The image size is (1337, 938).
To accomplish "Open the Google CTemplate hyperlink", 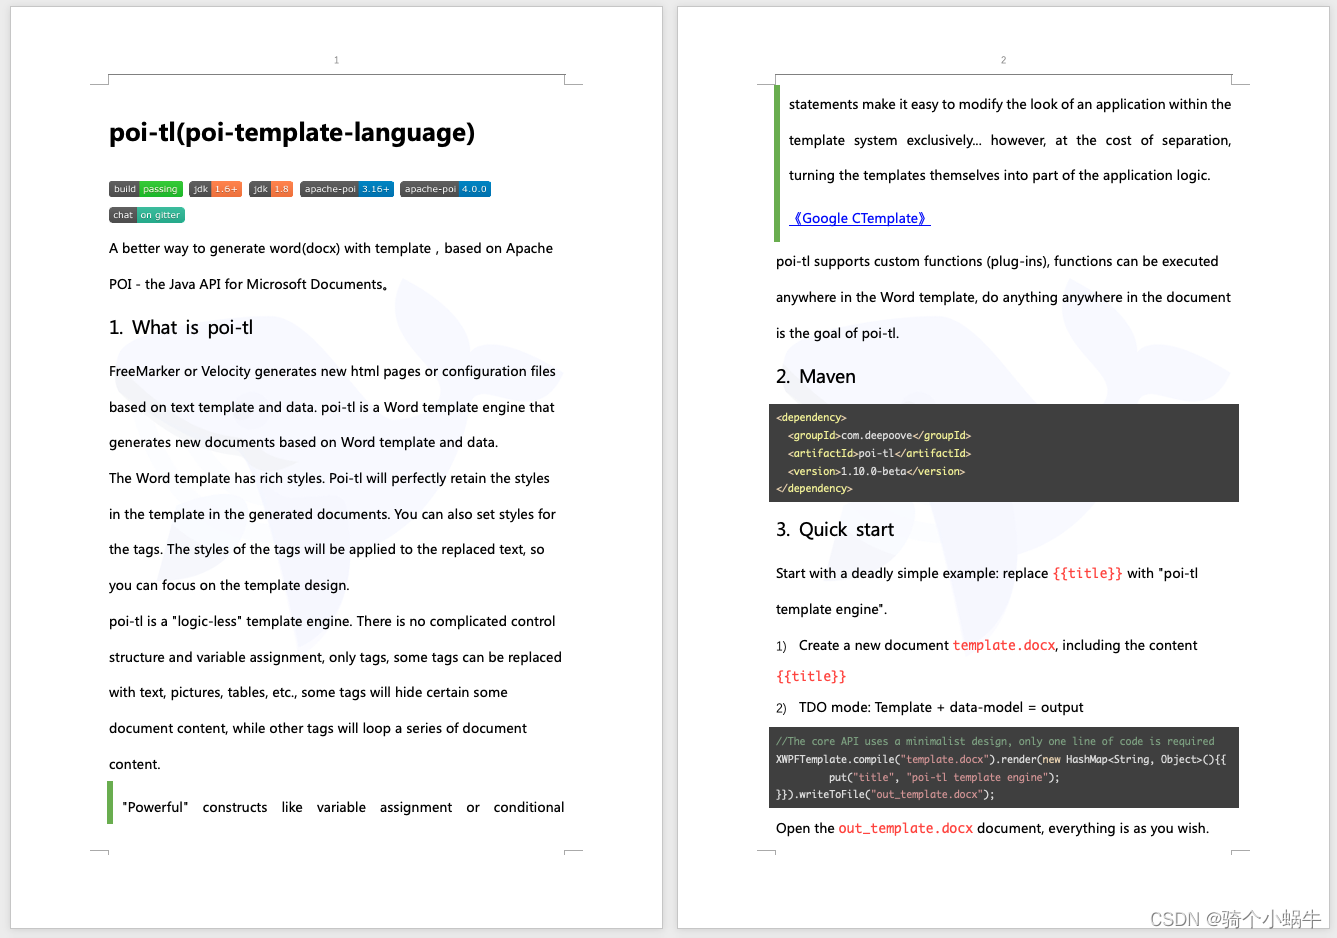I will point(860,218).
